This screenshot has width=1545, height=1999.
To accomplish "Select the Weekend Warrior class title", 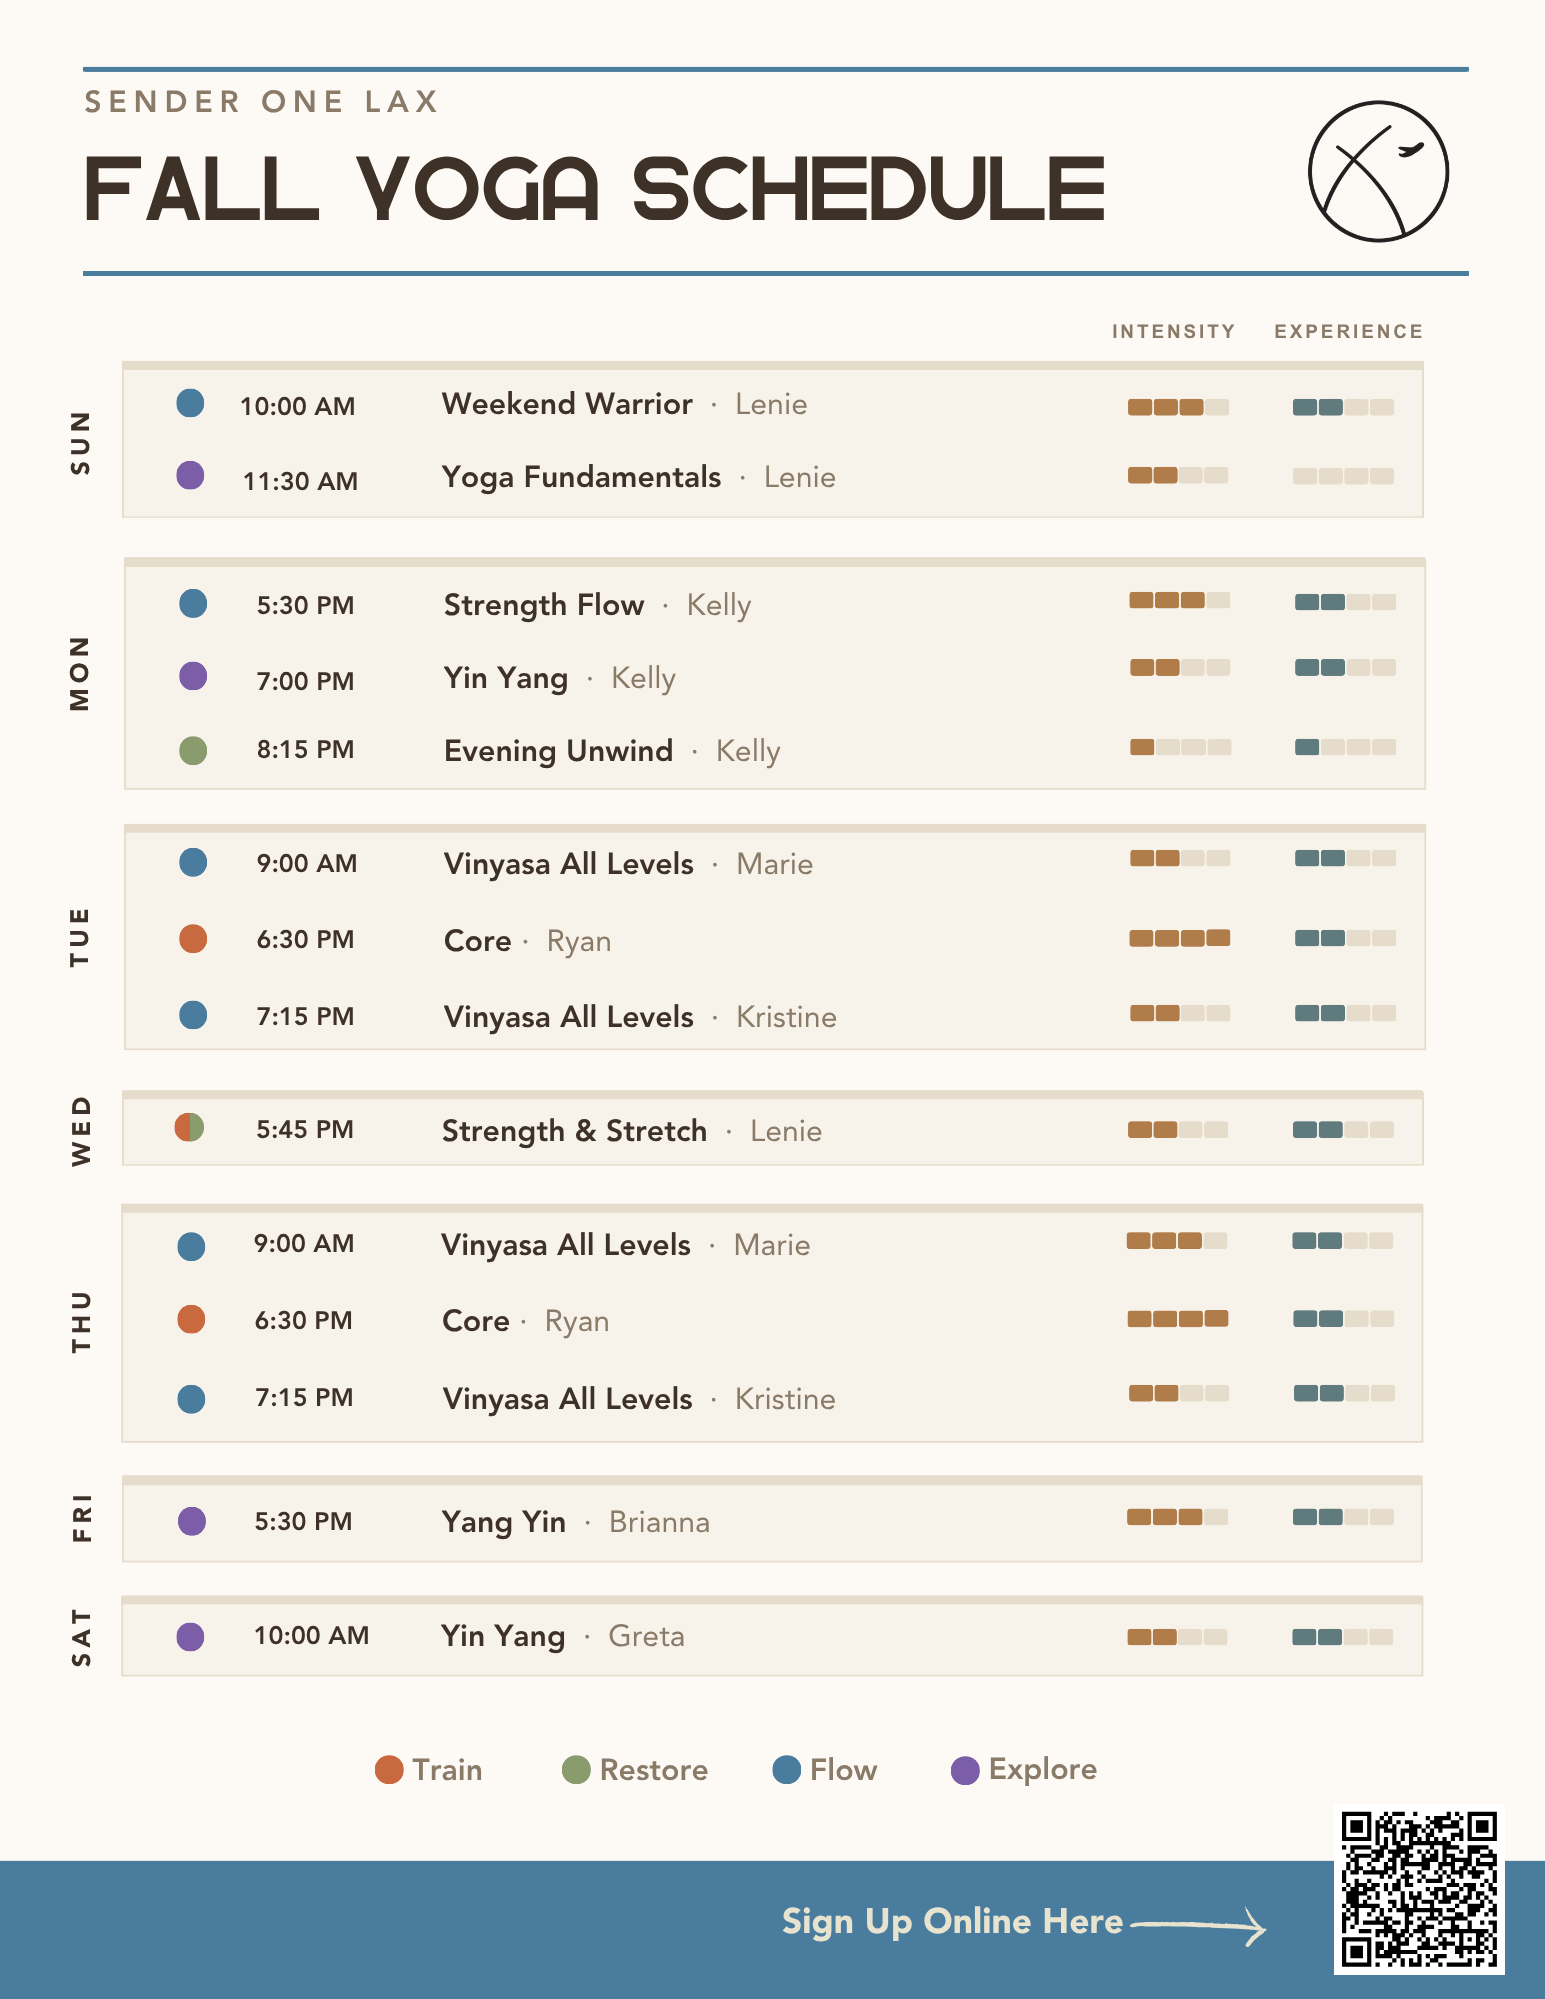I will click(567, 404).
